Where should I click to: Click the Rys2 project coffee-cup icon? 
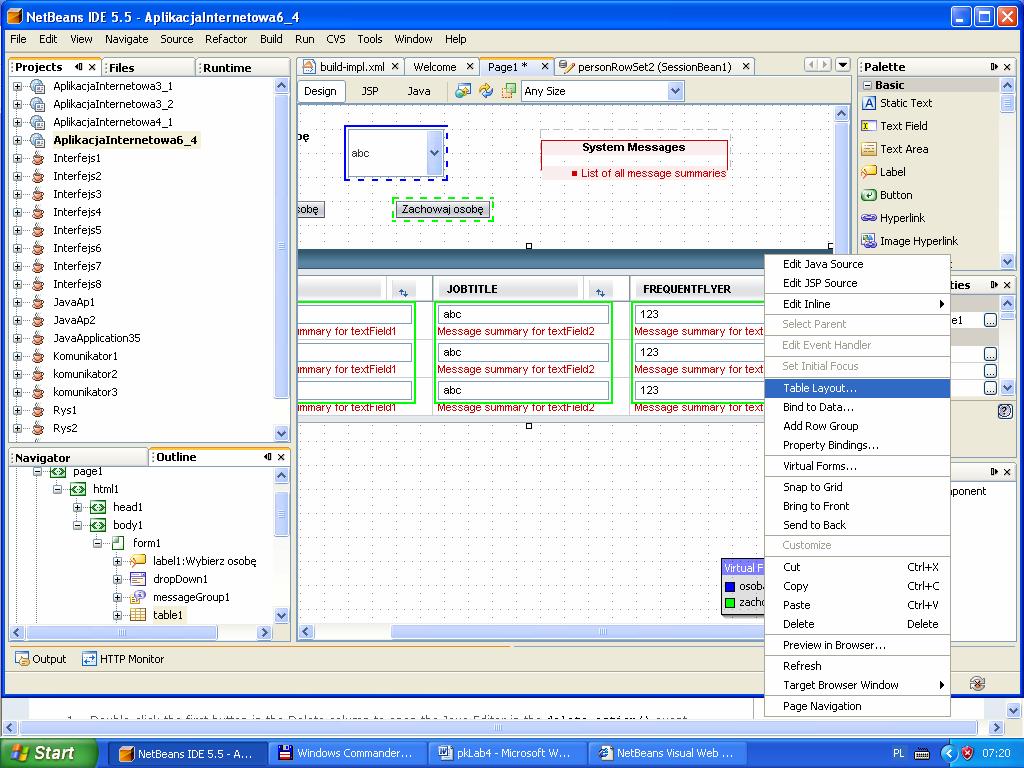pyautogui.click(x=39, y=428)
